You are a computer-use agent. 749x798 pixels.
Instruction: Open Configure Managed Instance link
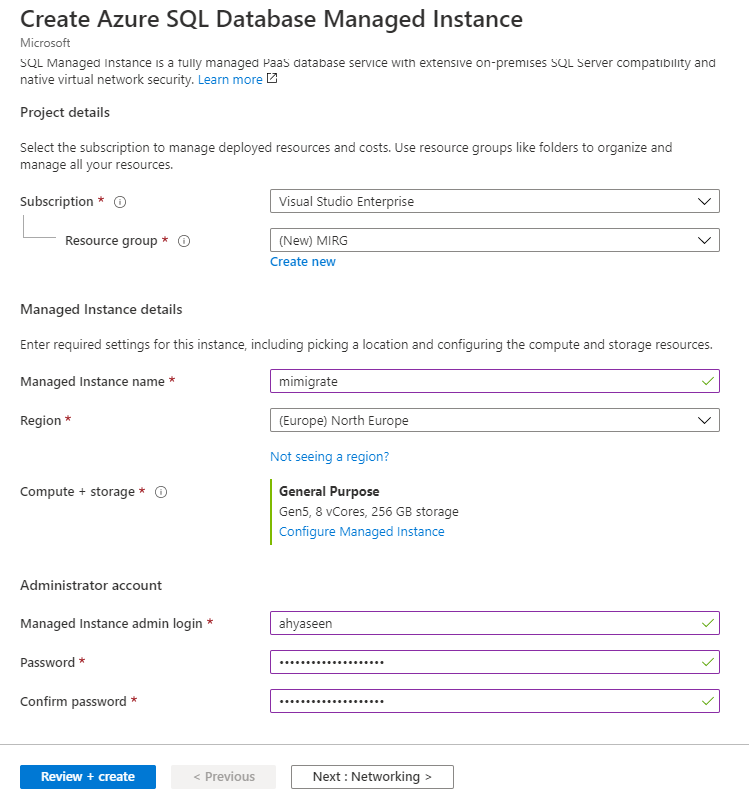[361, 532]
